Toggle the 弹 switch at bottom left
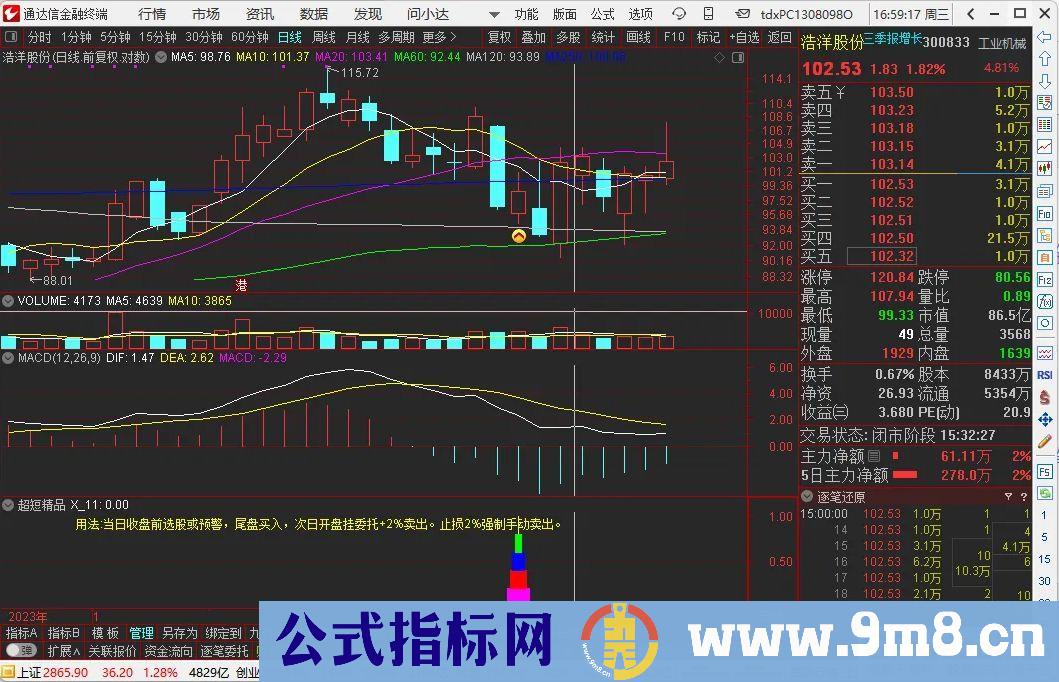Screen dimensions: 1059x682 tap(20, 650)
